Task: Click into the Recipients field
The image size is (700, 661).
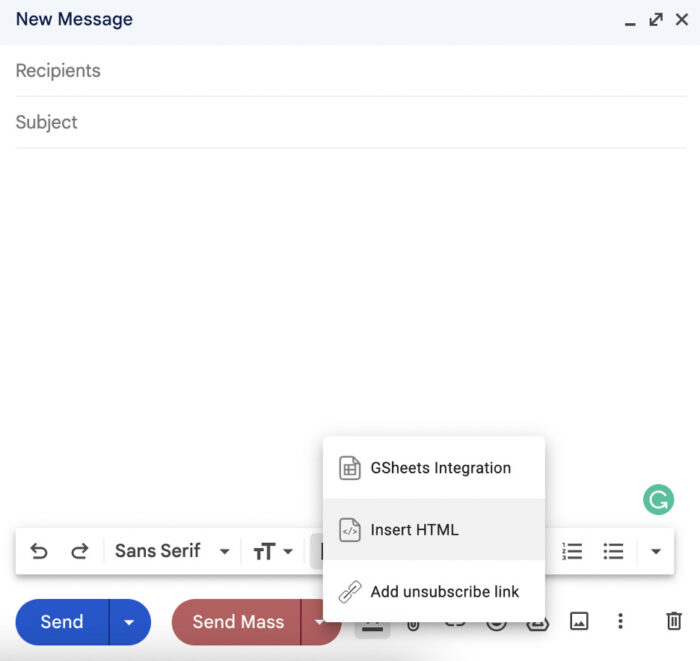Action: coord(350,71)
